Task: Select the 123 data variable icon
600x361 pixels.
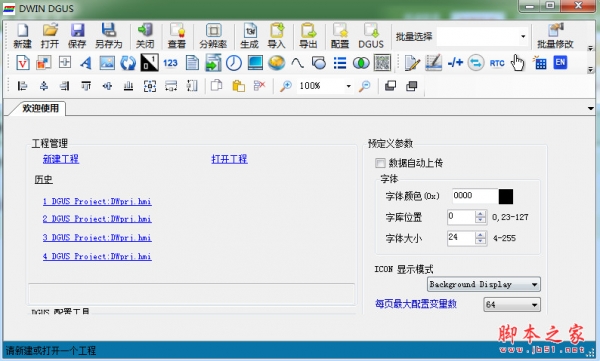Action: (170, 62)
